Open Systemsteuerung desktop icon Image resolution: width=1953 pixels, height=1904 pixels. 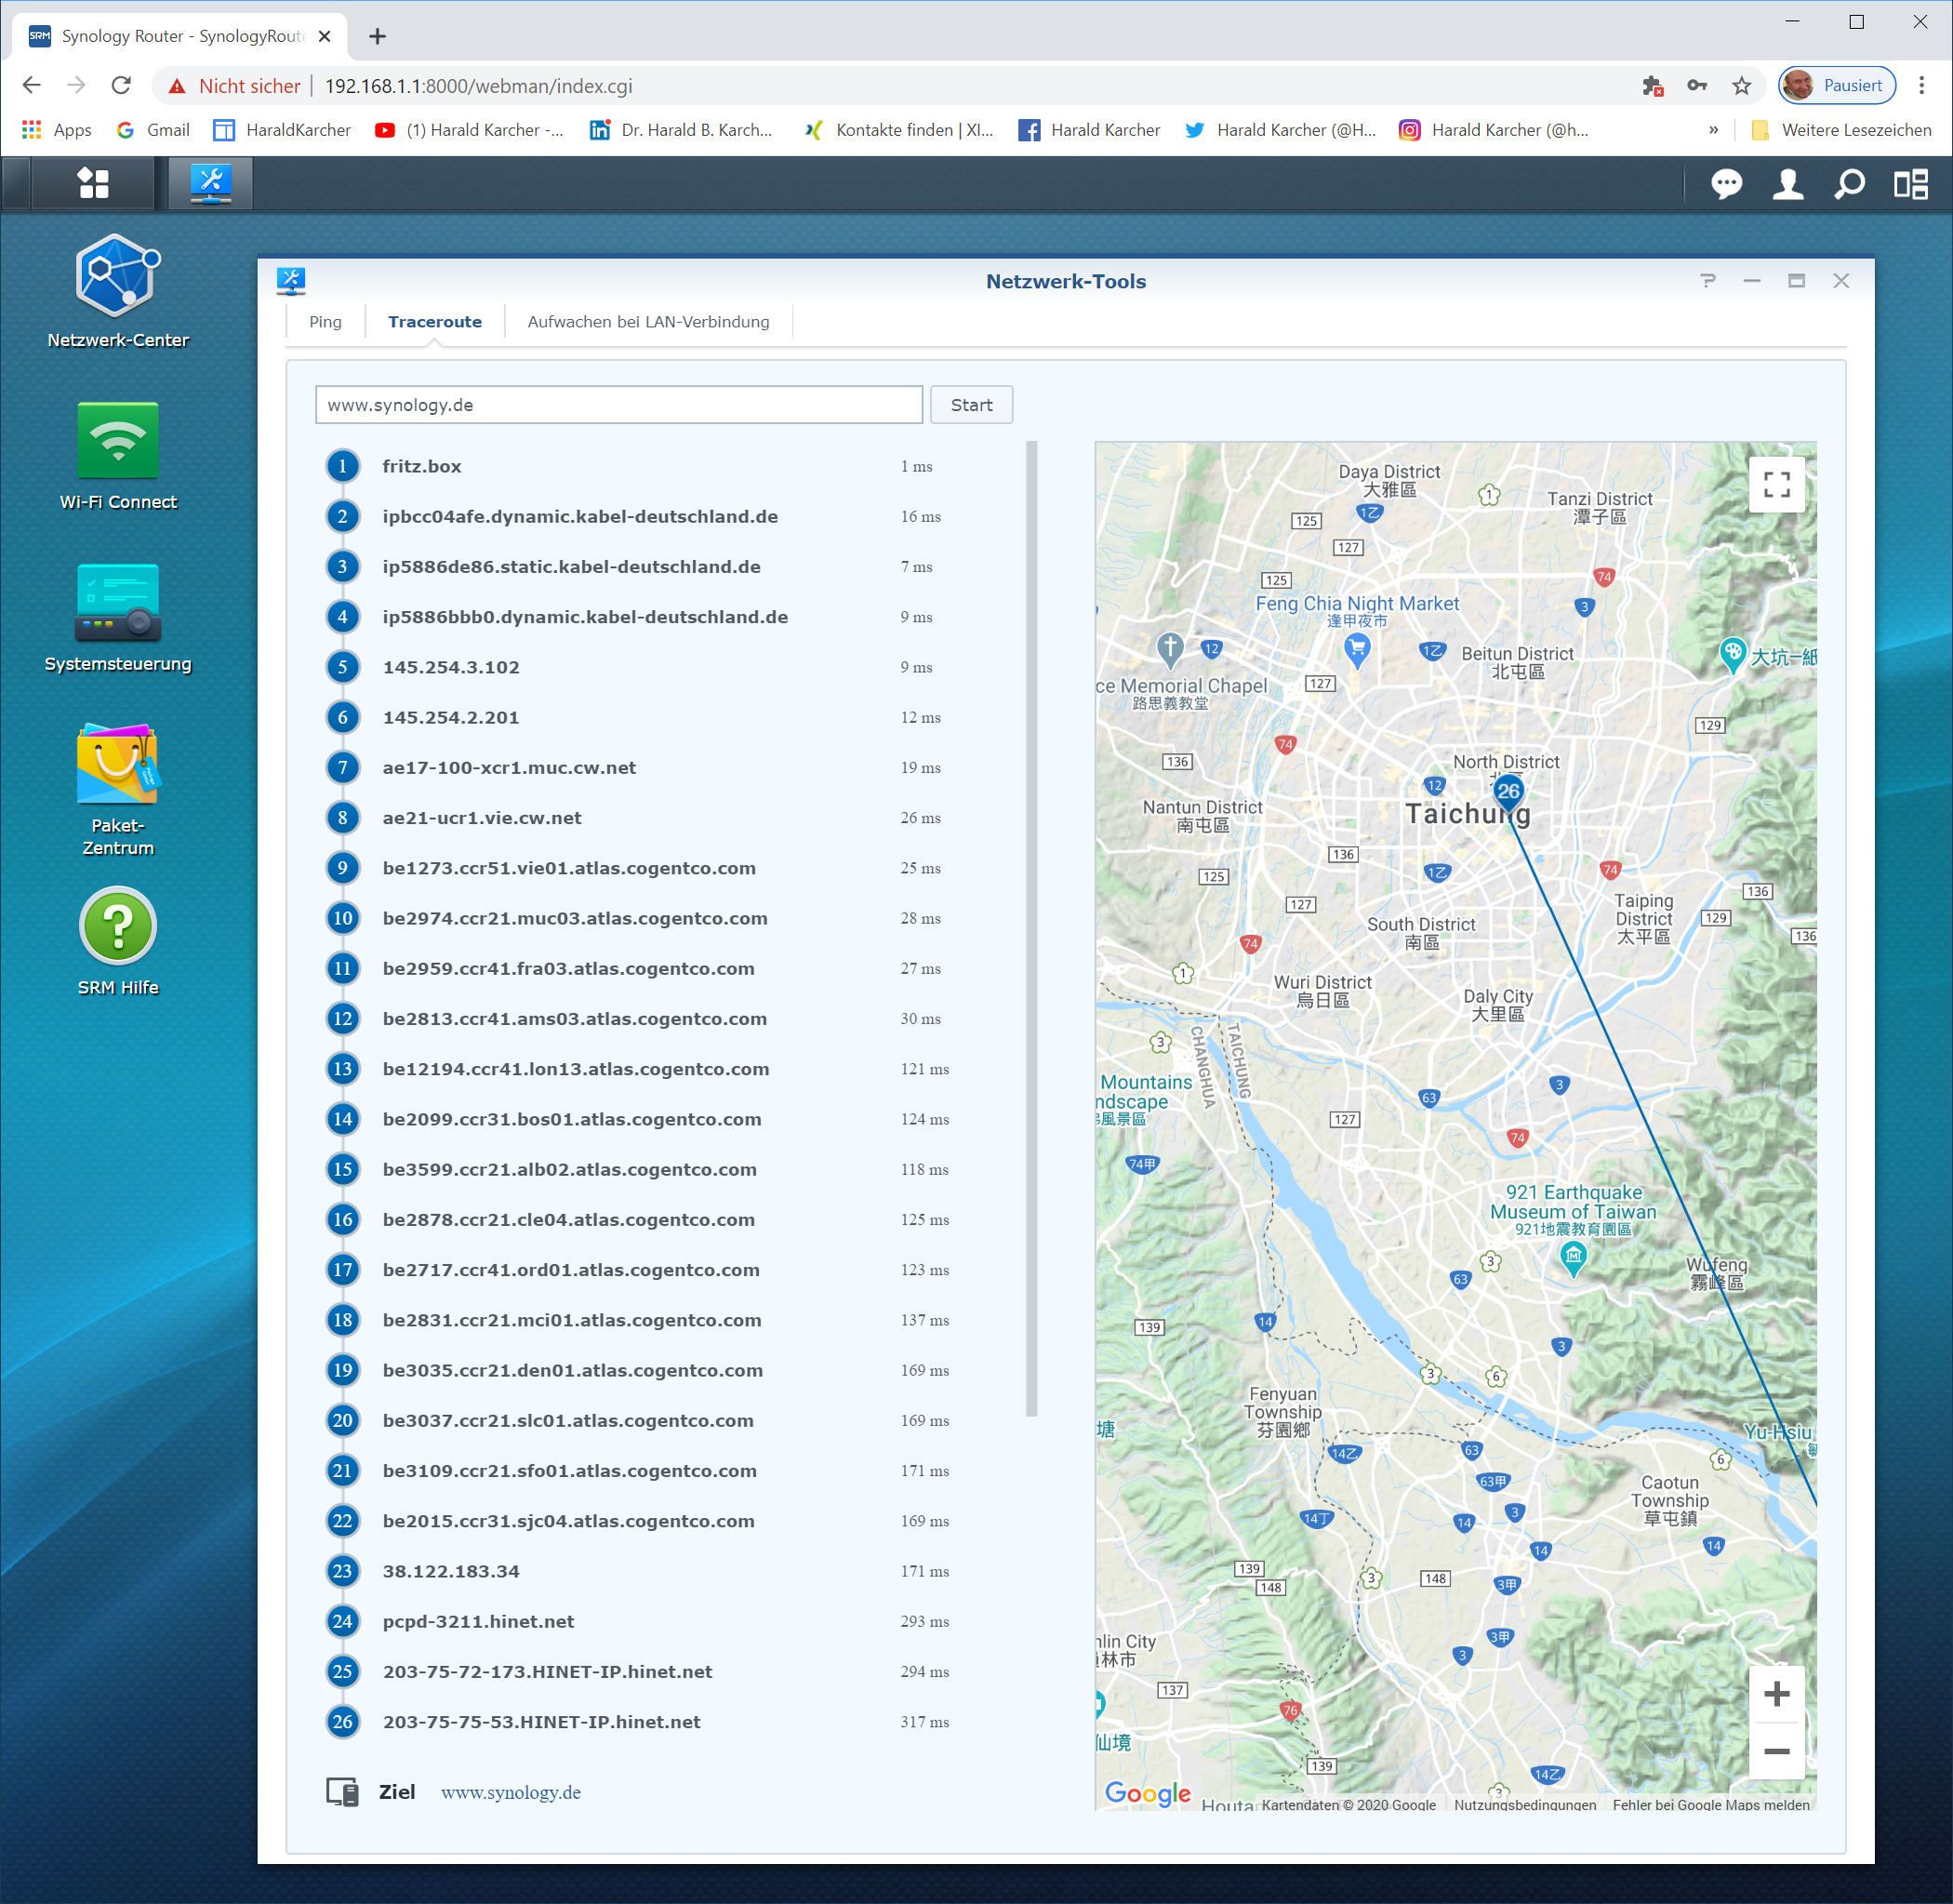point(117,602)
